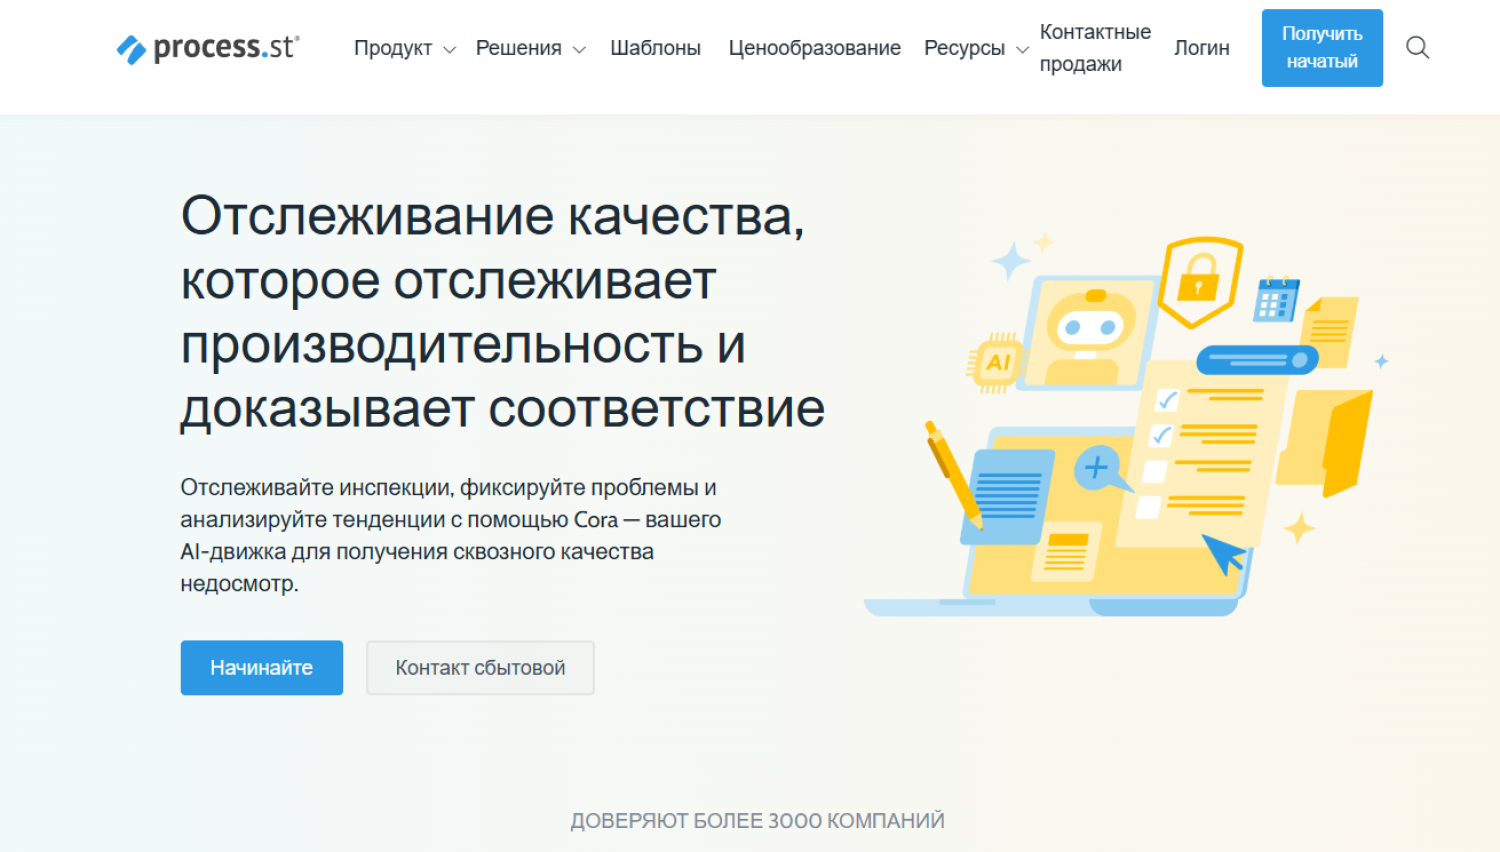Image resolution: width=1500 pixels, height=852 pixels.
Task: Click the magnifying glass search icon
Action: (x=1417, y=47)
